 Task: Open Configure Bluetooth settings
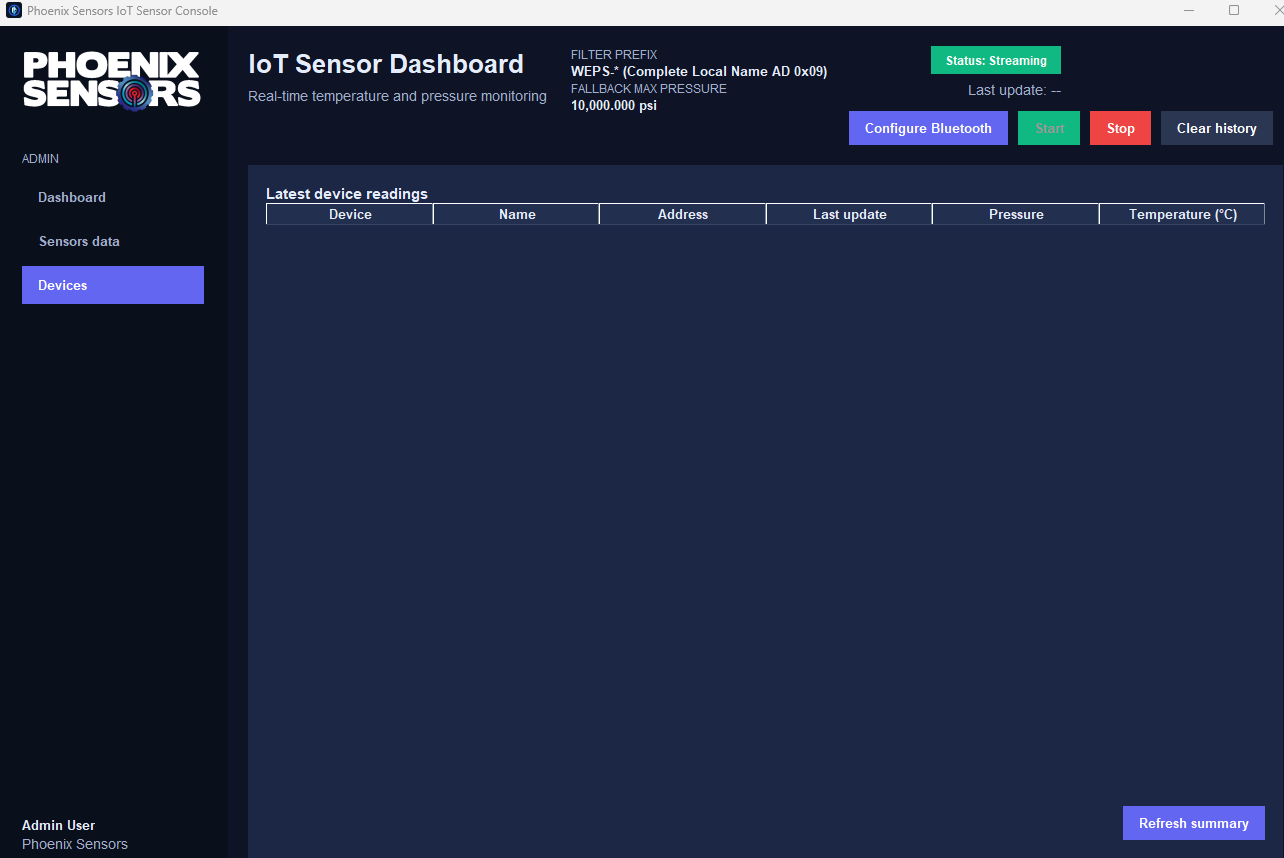tap(928, 128)
